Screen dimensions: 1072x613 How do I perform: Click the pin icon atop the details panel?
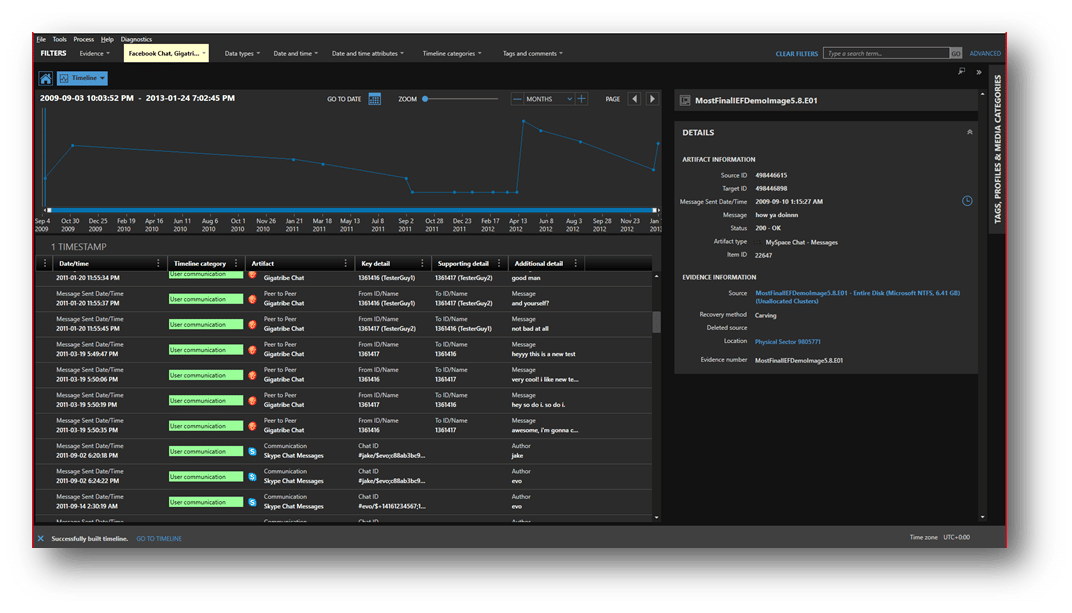click(x=961, y=71)
